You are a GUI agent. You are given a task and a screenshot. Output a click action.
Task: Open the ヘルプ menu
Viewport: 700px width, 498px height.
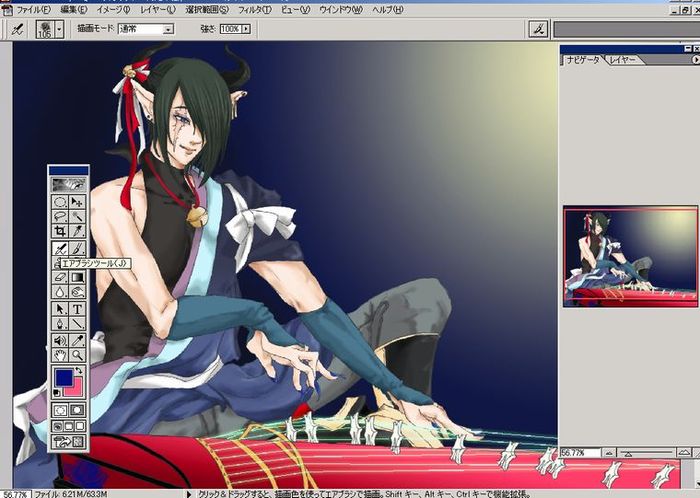pyautogui.click(x=388, y=9)
